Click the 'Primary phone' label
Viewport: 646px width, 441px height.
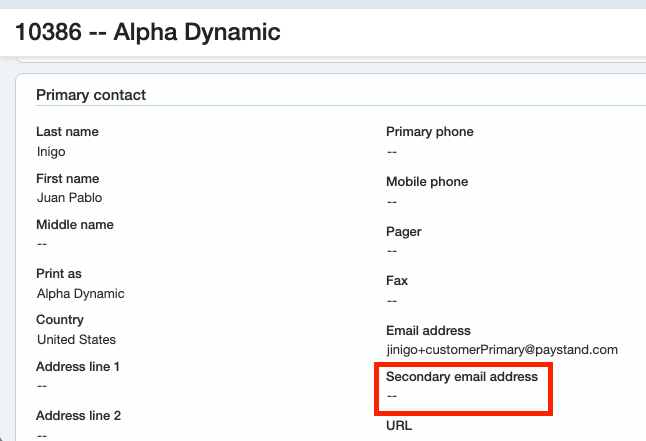tap(430, 131)
